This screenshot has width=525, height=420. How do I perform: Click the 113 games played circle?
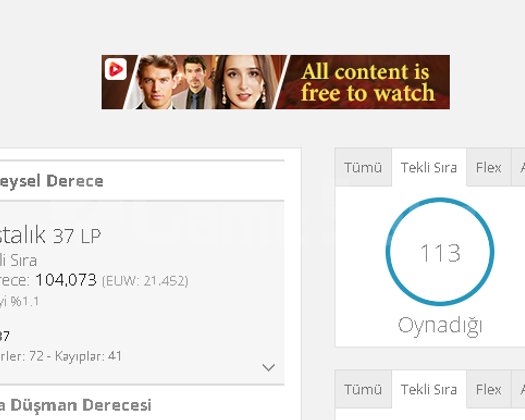click(440, 252)
